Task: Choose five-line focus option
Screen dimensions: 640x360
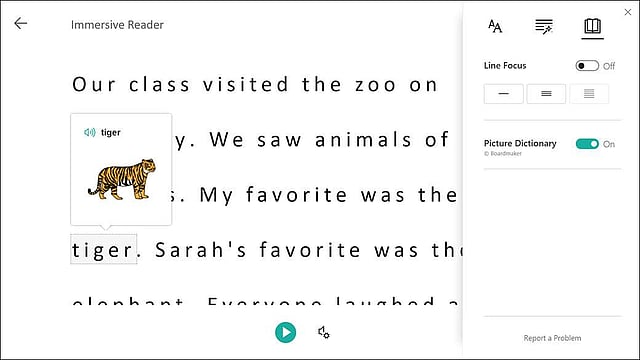Action: pyautogui.click(x=589, y=94)
